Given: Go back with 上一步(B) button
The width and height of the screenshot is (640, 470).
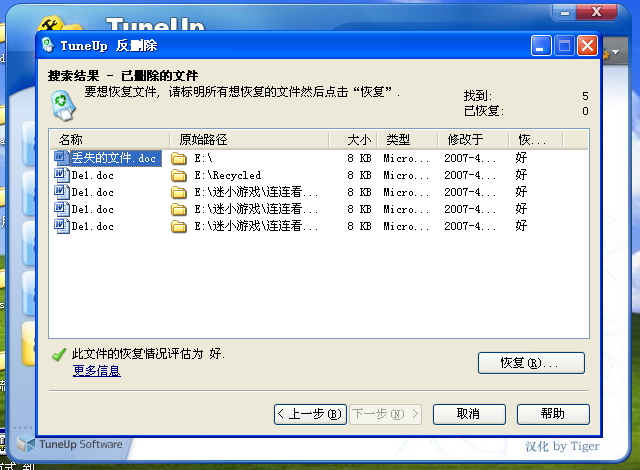Looking at the screenshot, I should (x=310, y=414).
